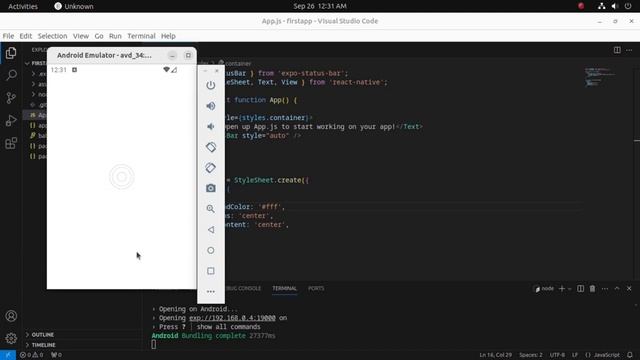Open the Search view in activity bar
Viewport: 640px width, 360px height.
(x=11, y=75)
